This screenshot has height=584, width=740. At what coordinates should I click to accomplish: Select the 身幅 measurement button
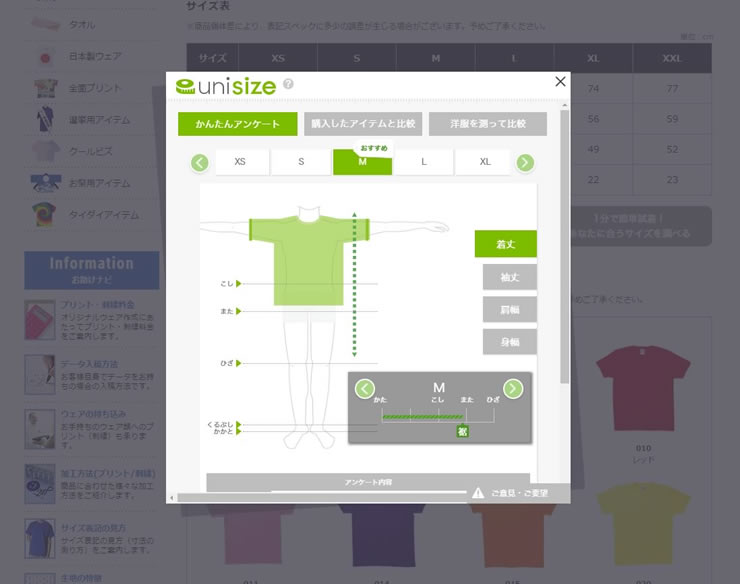coord(509,342)
